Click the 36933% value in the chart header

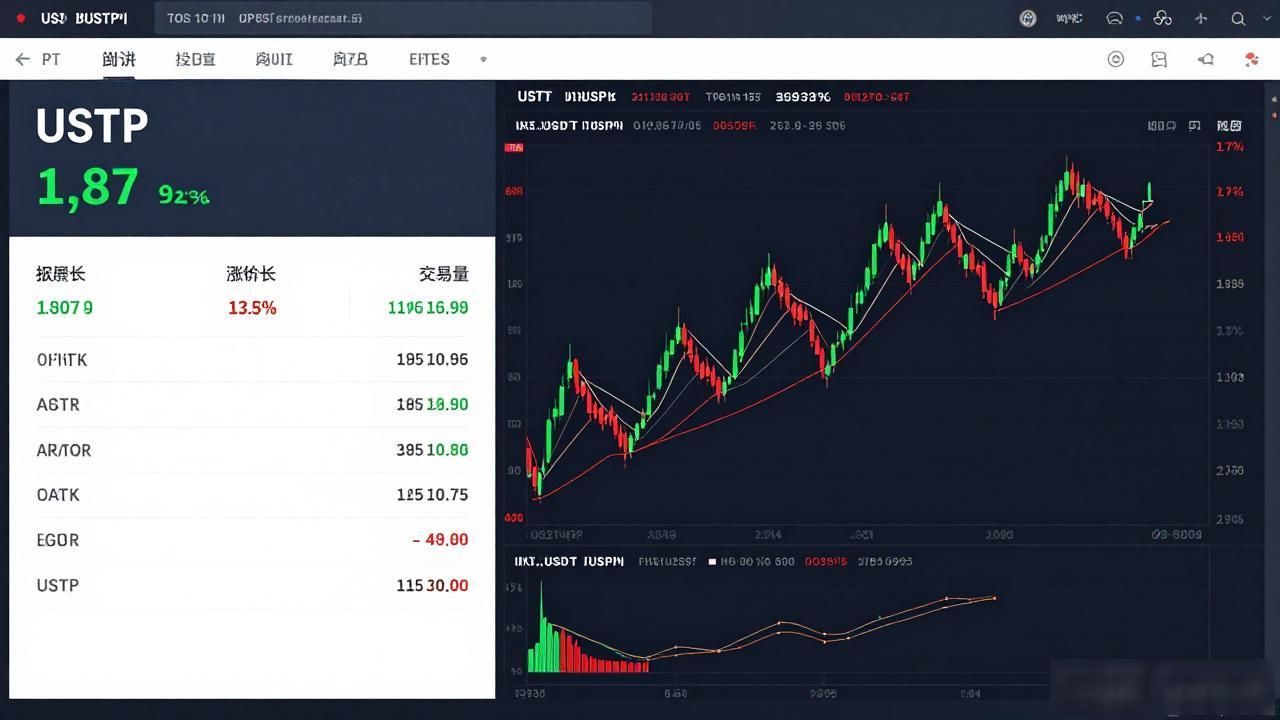[x=803, y=97]
